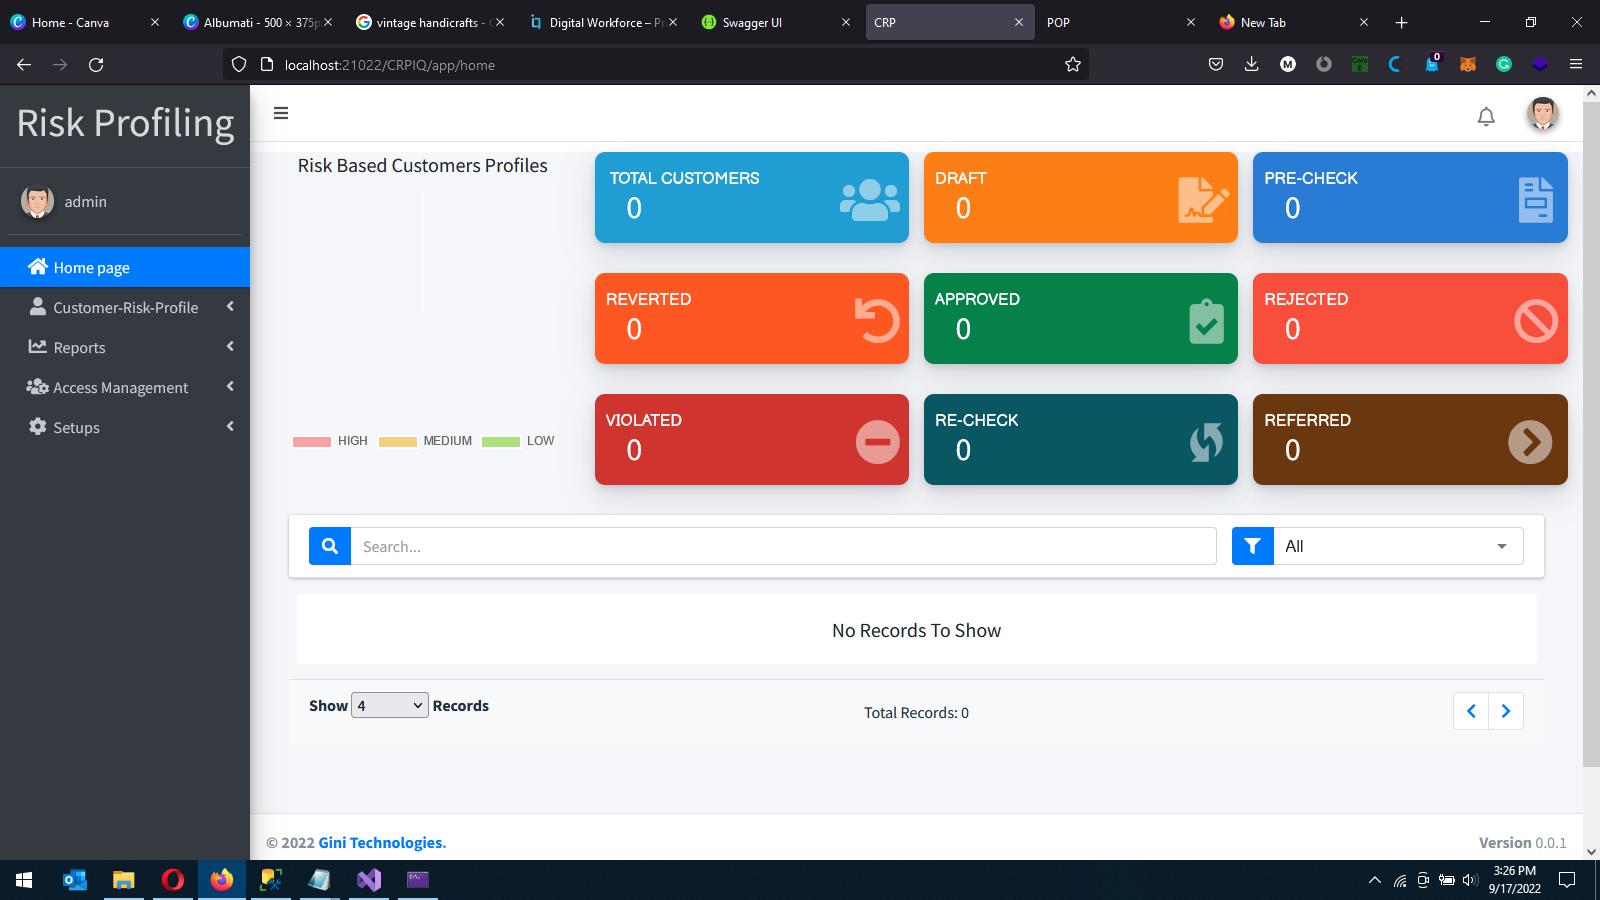Open Visual Studio from the taskbar
Screen dimensions: 1600x900
click(369, 880)
